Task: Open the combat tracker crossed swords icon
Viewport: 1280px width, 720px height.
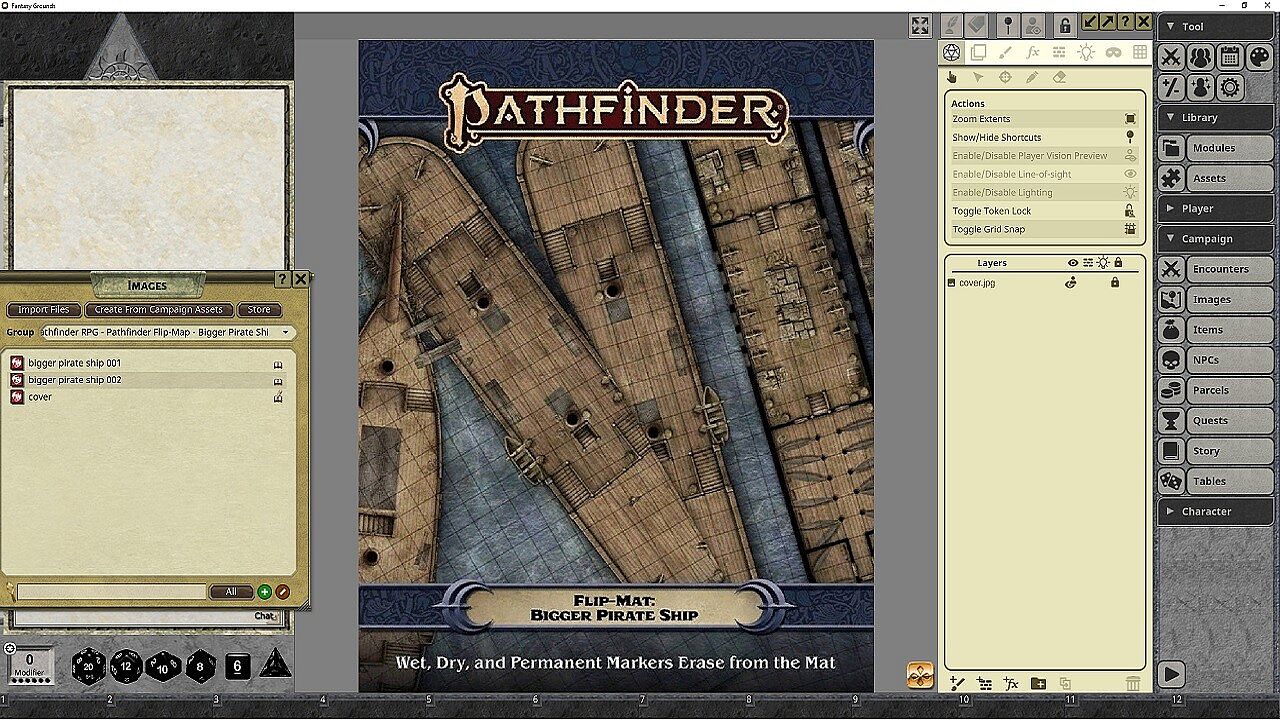Action: [1171, 58]
